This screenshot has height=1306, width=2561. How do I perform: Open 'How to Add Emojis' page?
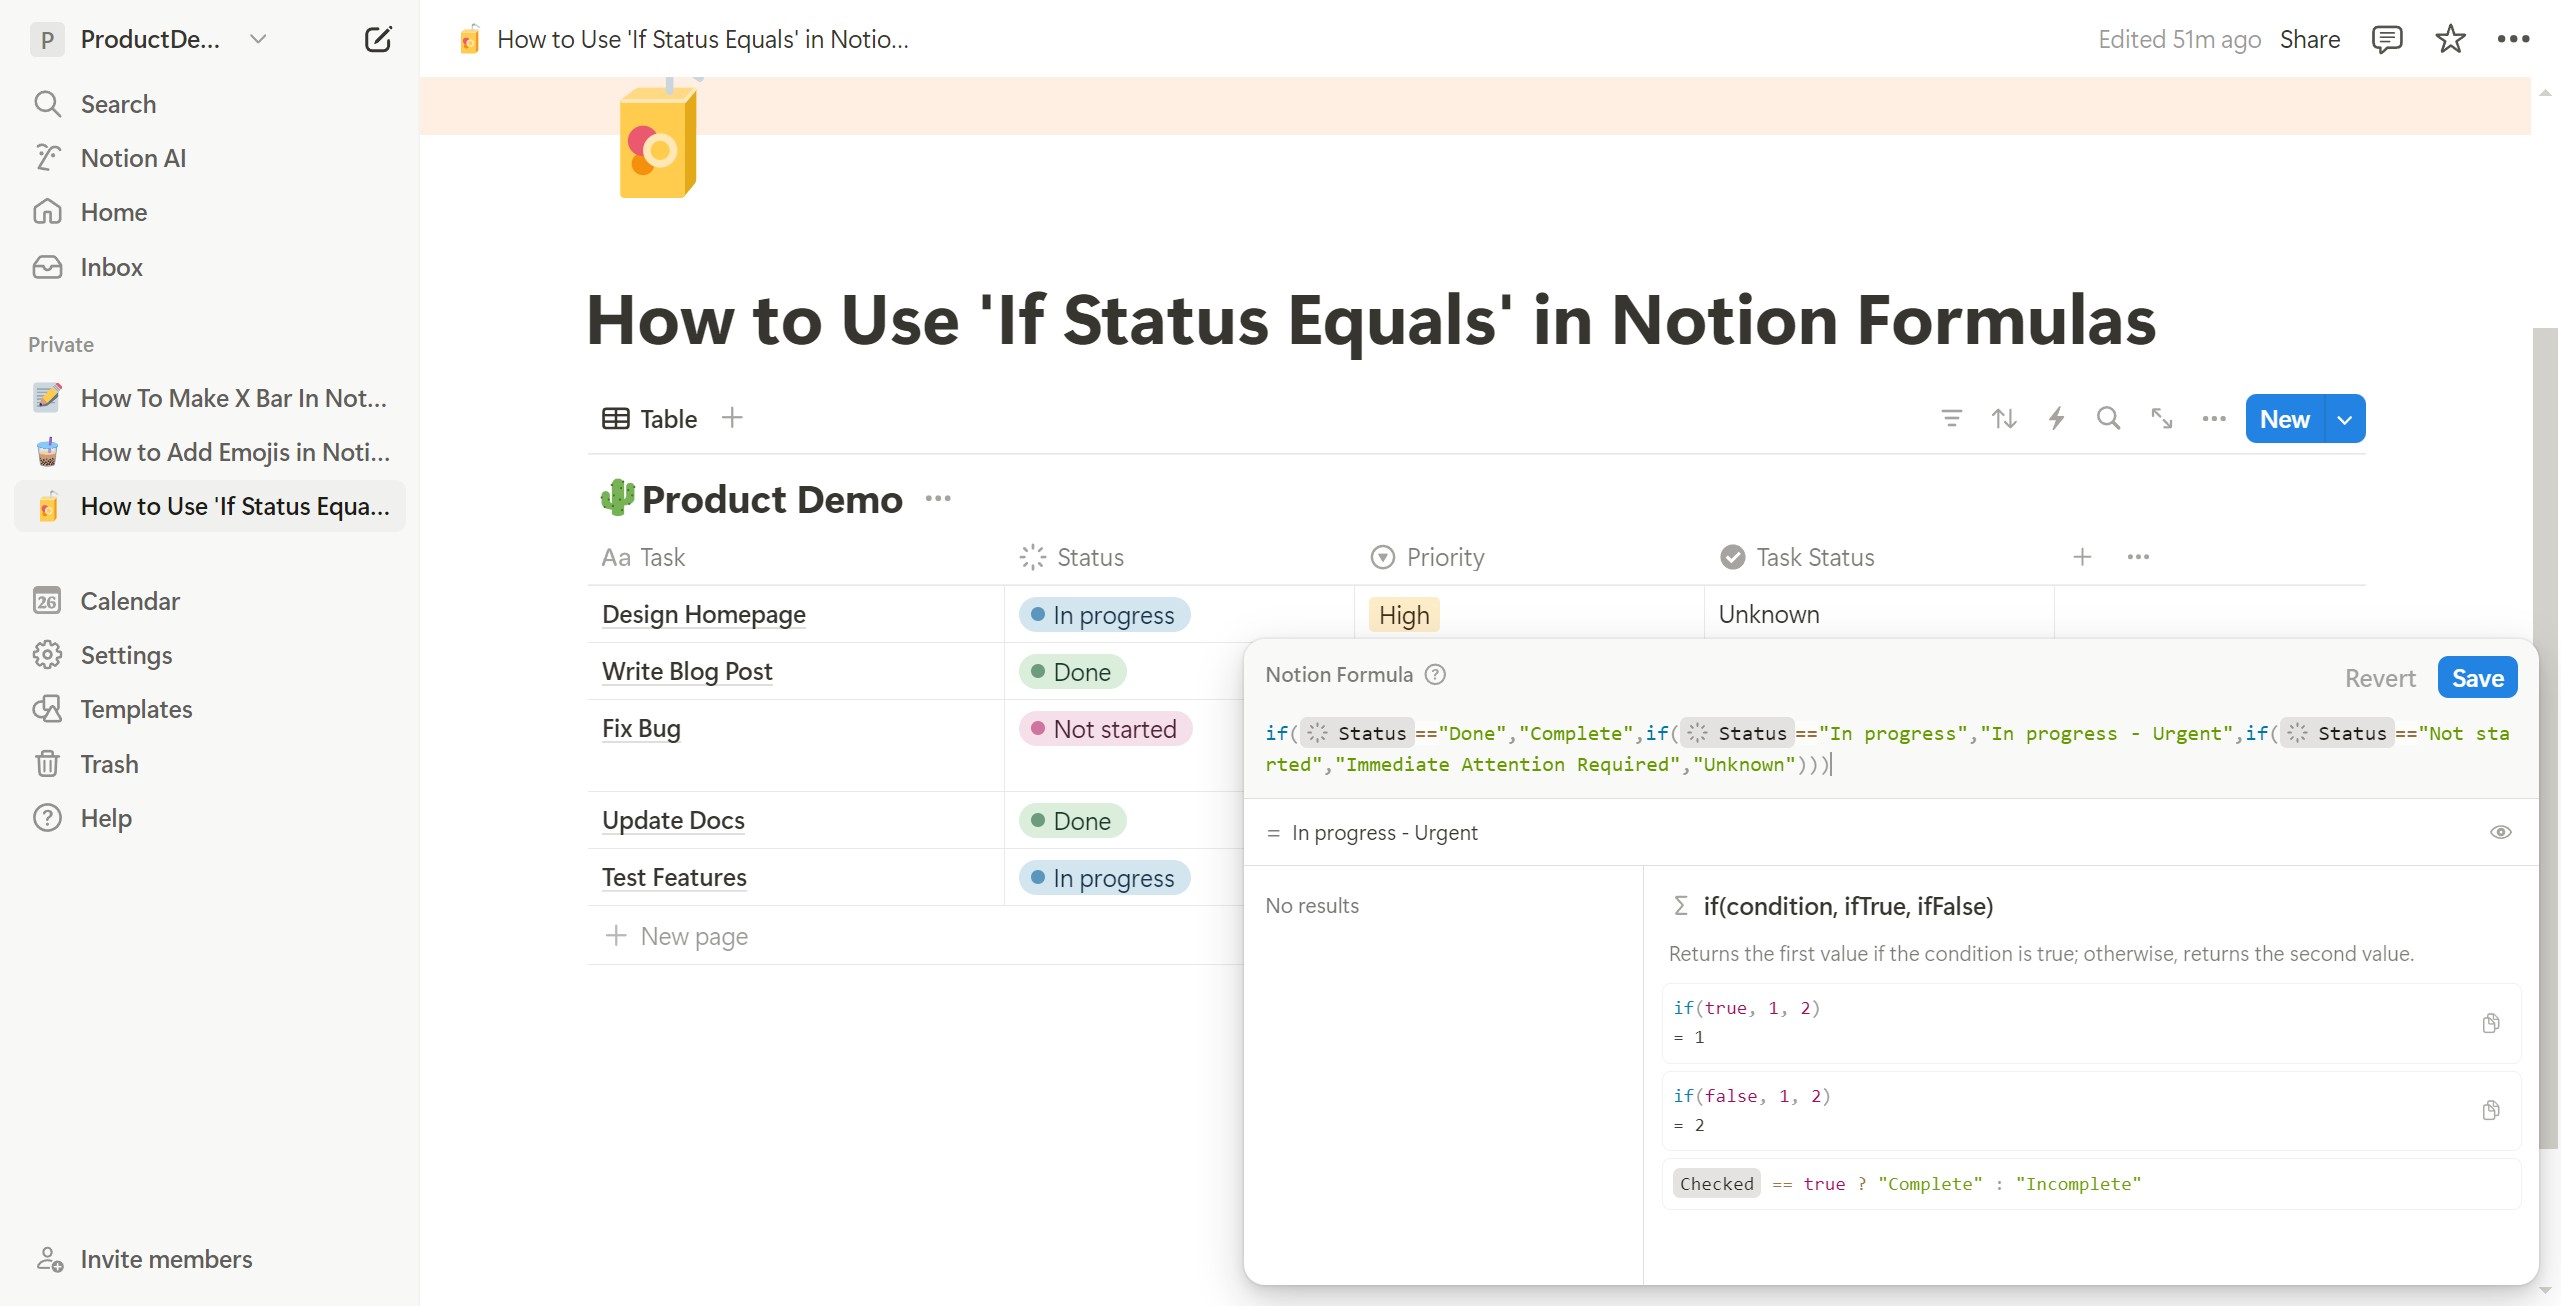(208, 452)
